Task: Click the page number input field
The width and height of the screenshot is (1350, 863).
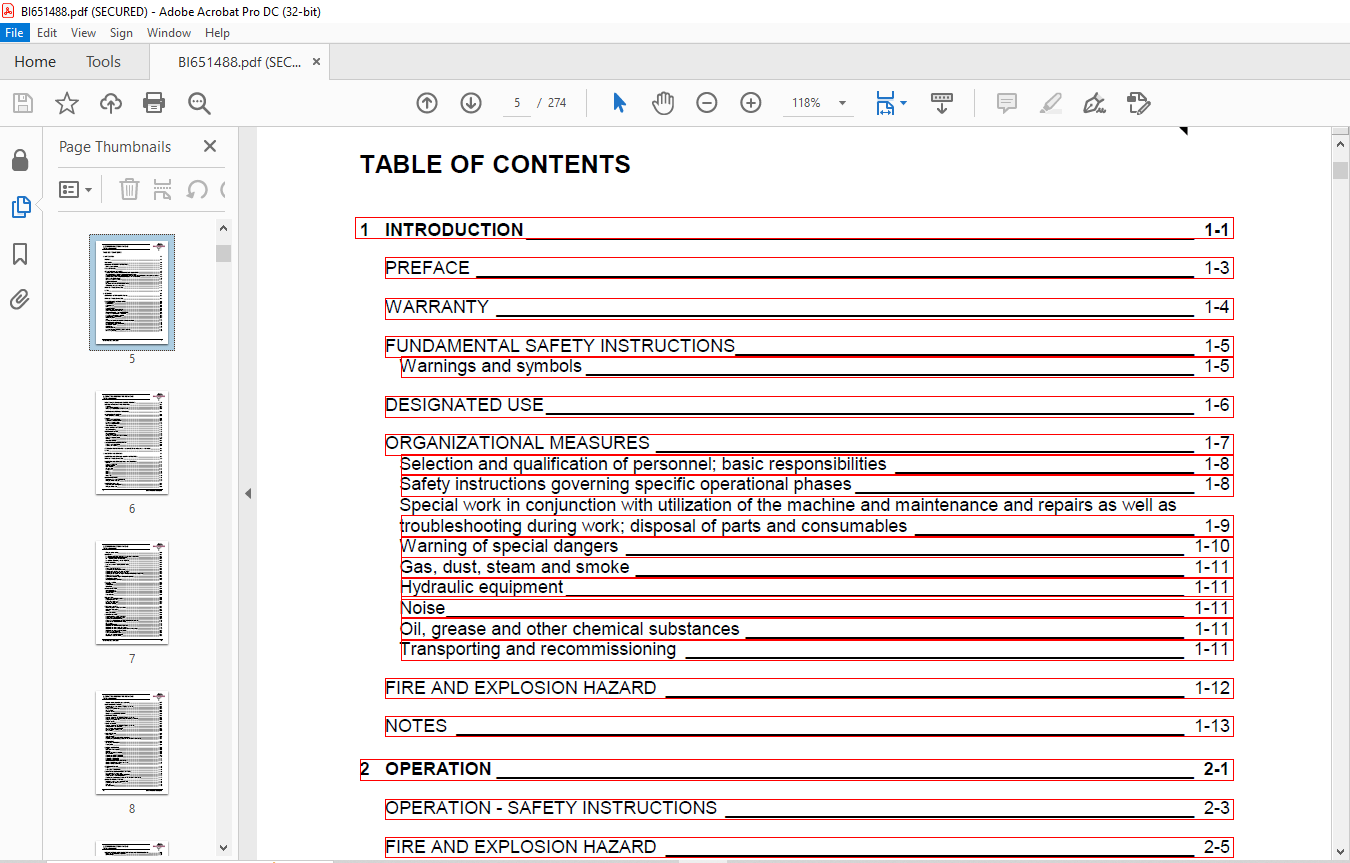Action: tap(517, 103)
